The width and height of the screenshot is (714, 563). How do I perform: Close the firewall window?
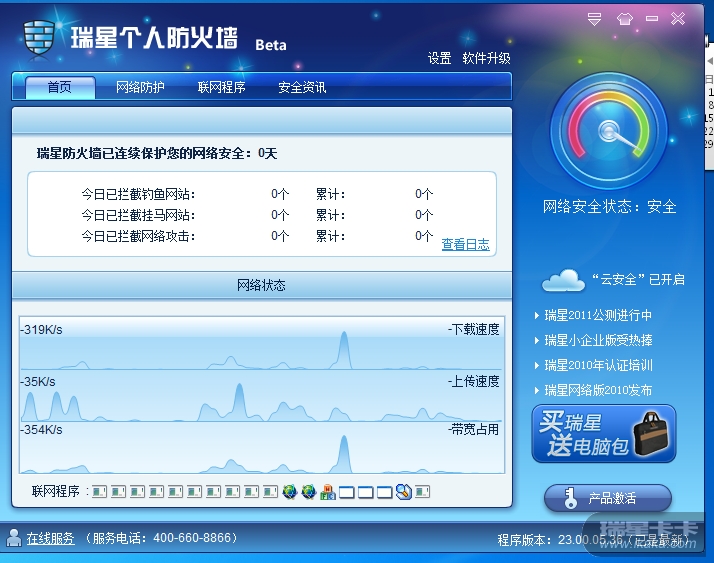pyautogui.click(x=678, y=19)
